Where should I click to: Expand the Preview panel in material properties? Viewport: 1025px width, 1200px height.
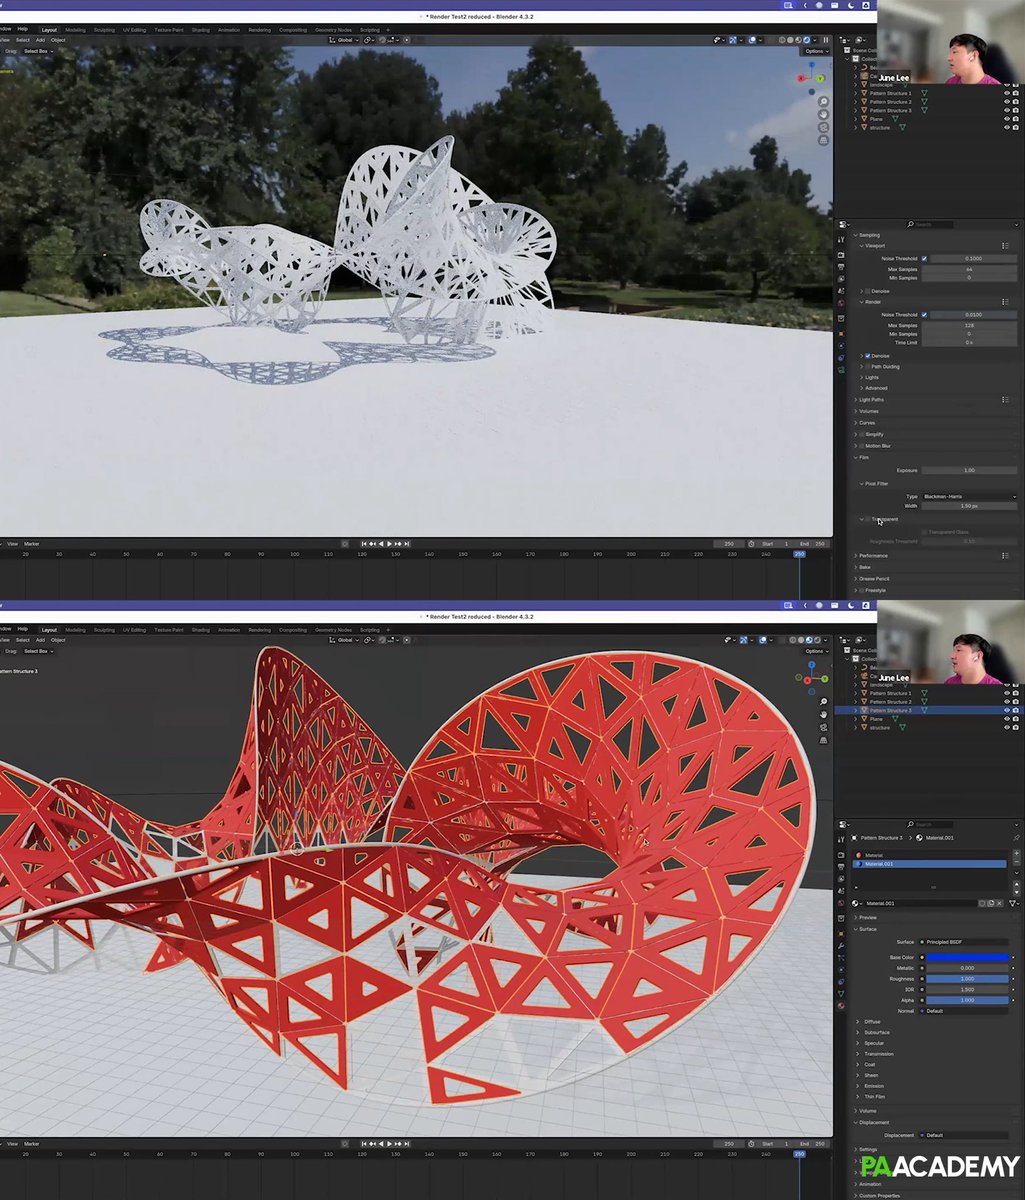pyautogui.click(x=867, y=917)
